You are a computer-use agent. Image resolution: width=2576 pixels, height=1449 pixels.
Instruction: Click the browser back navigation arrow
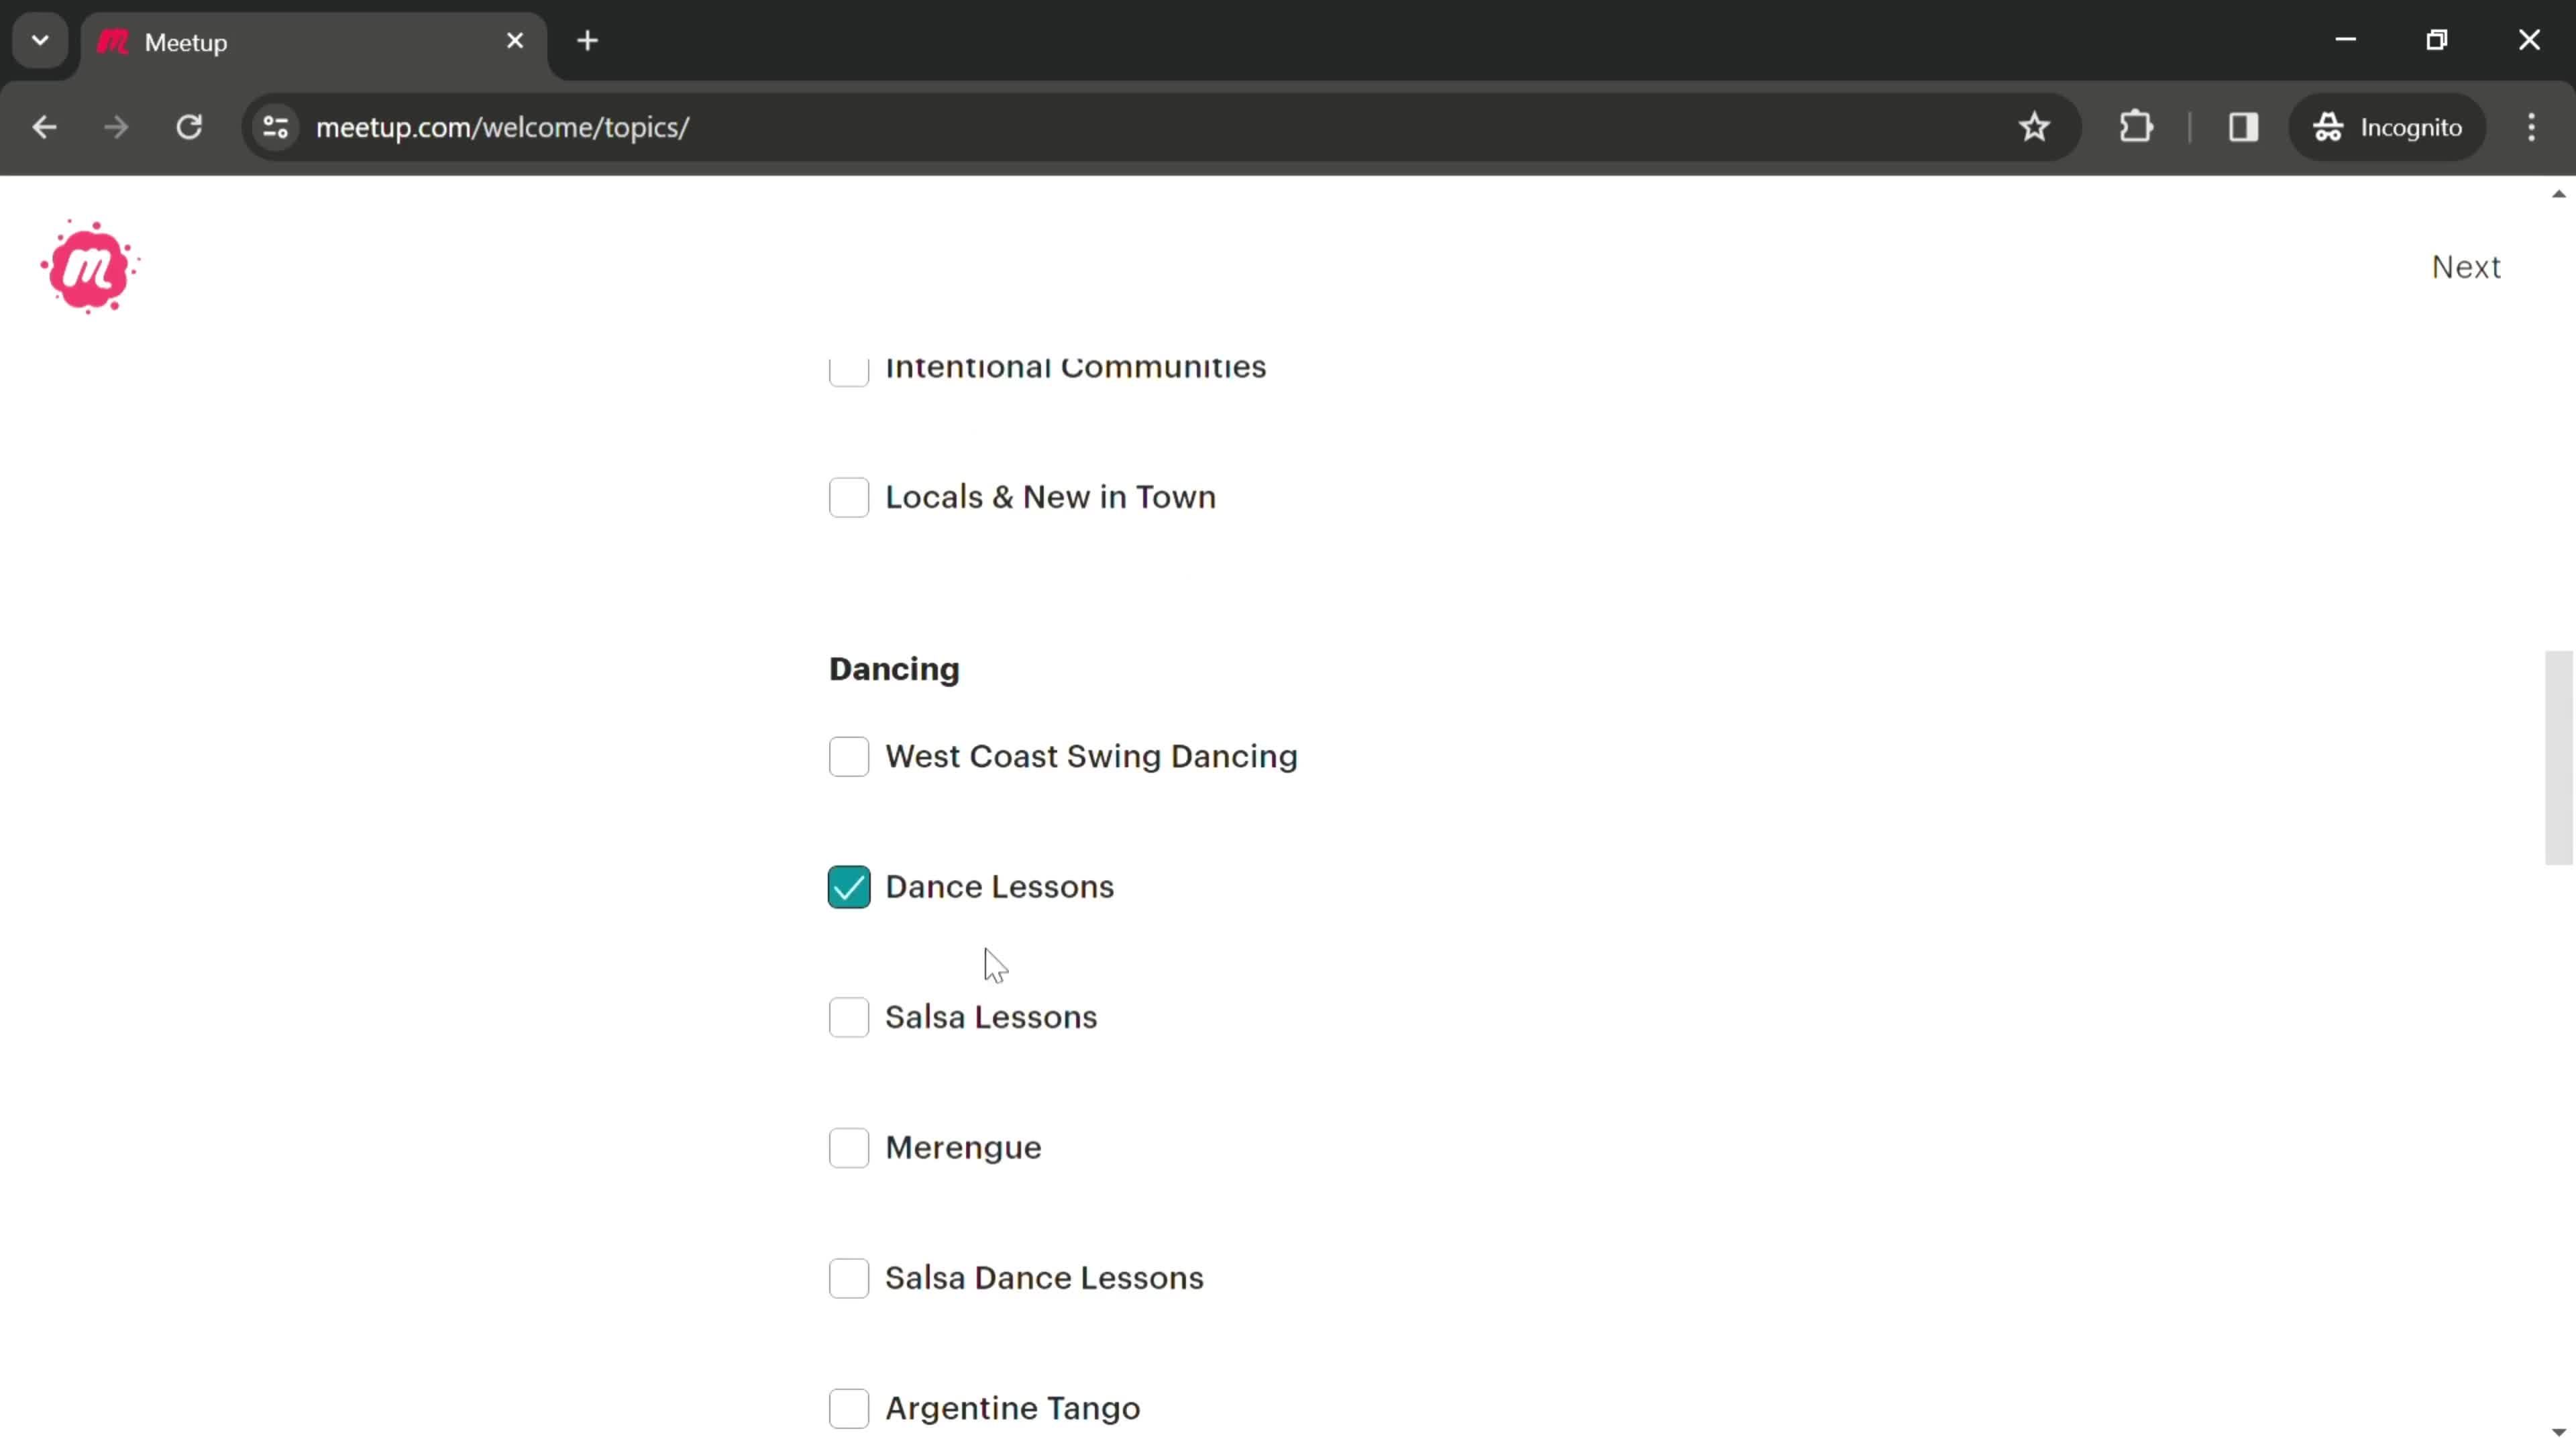point(44,125)
